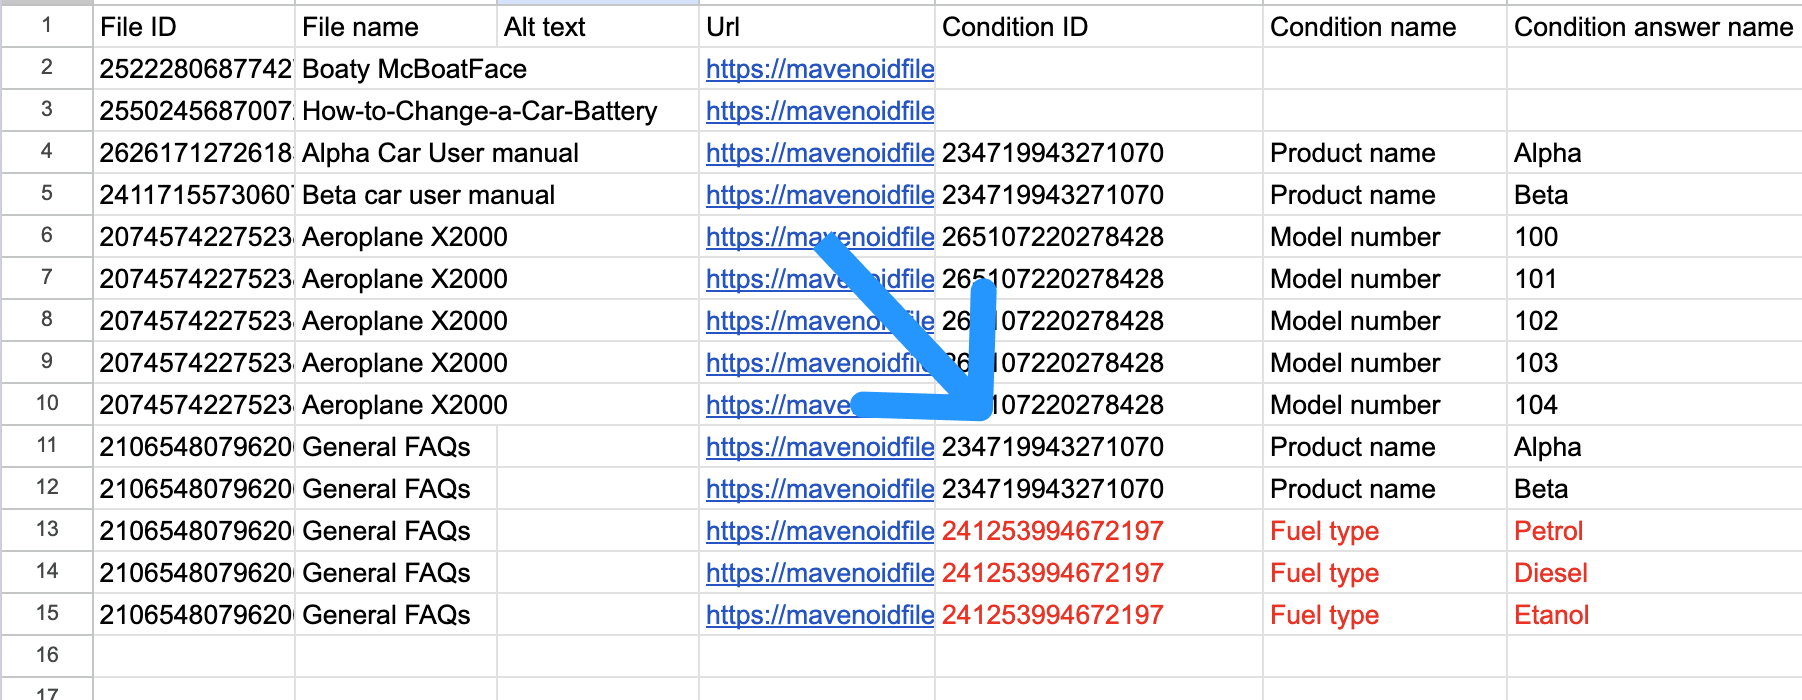Click the cell with model number 104

[x=1653, y=405]
